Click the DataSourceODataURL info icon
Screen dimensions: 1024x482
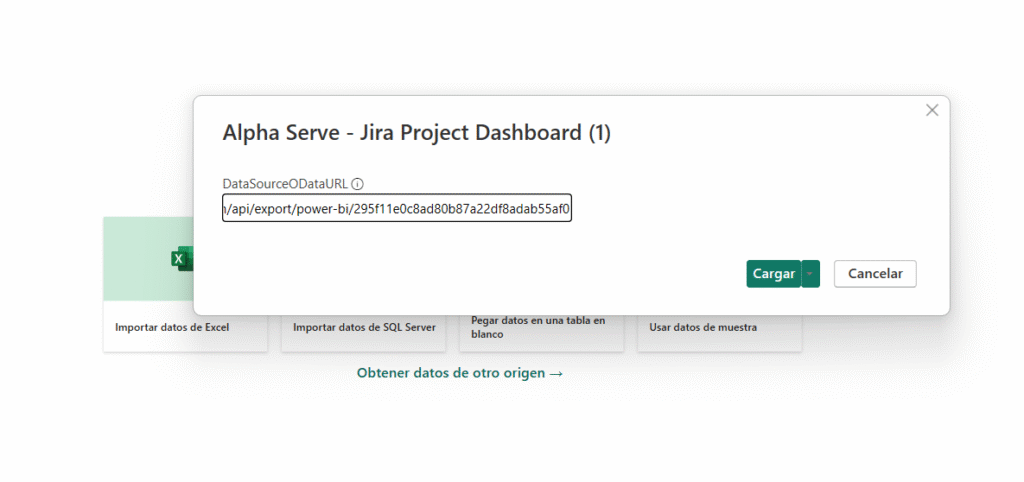pyautogui.click(x=357, y=184)
